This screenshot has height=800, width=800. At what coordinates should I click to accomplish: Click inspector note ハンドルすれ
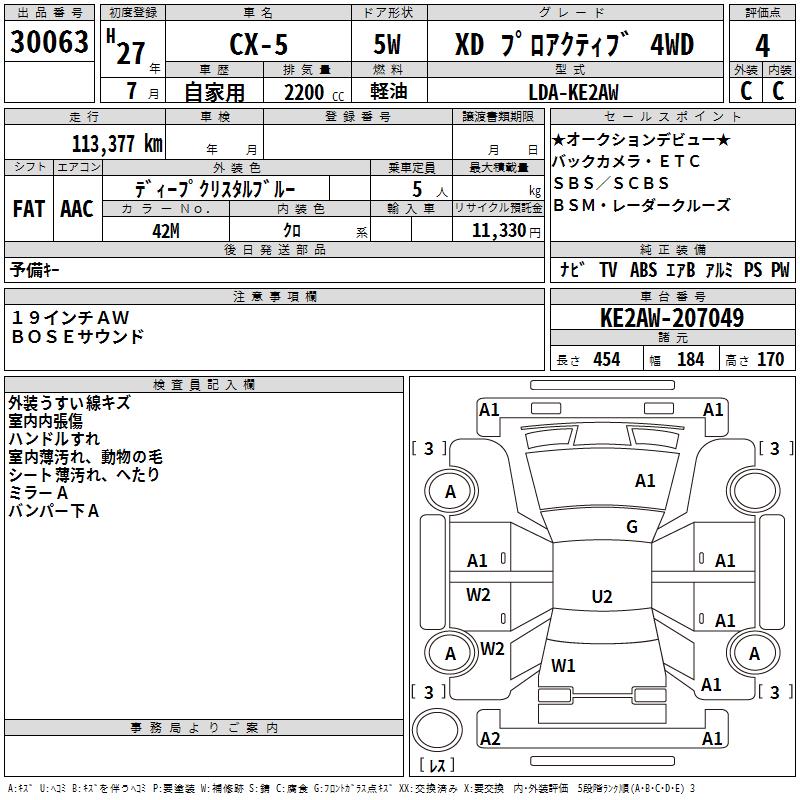pos(54,438)
